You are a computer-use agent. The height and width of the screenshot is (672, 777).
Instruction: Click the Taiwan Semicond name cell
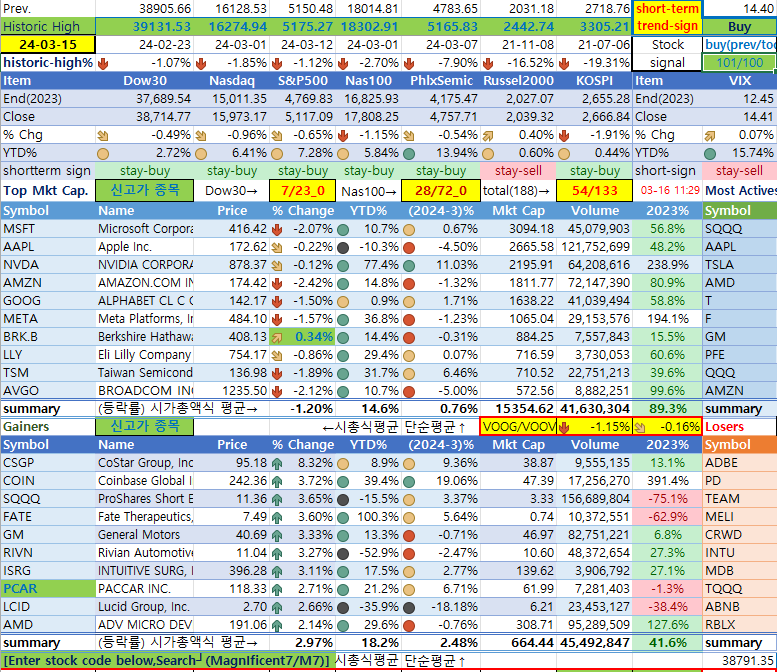tap(145, 373)
